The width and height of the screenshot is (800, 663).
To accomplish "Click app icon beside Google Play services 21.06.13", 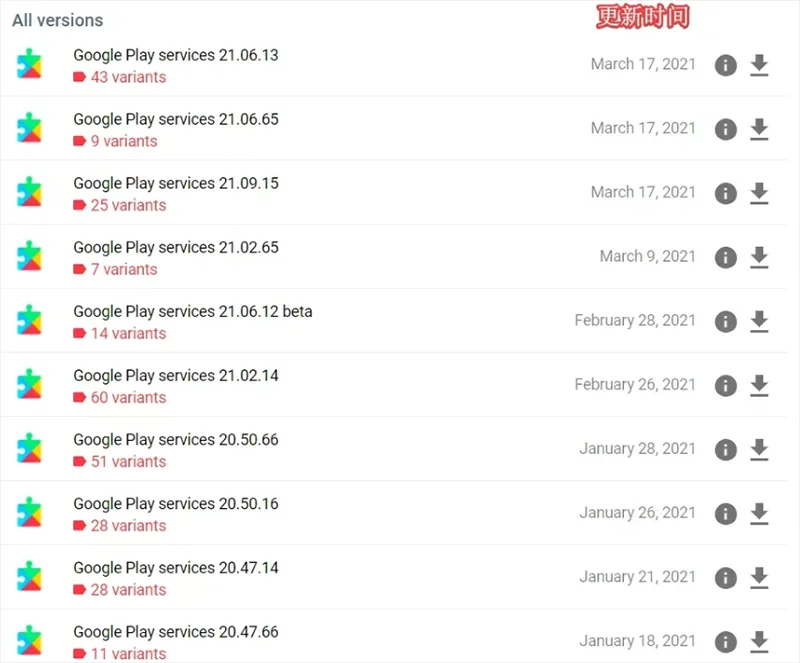I will click(29, 64).
